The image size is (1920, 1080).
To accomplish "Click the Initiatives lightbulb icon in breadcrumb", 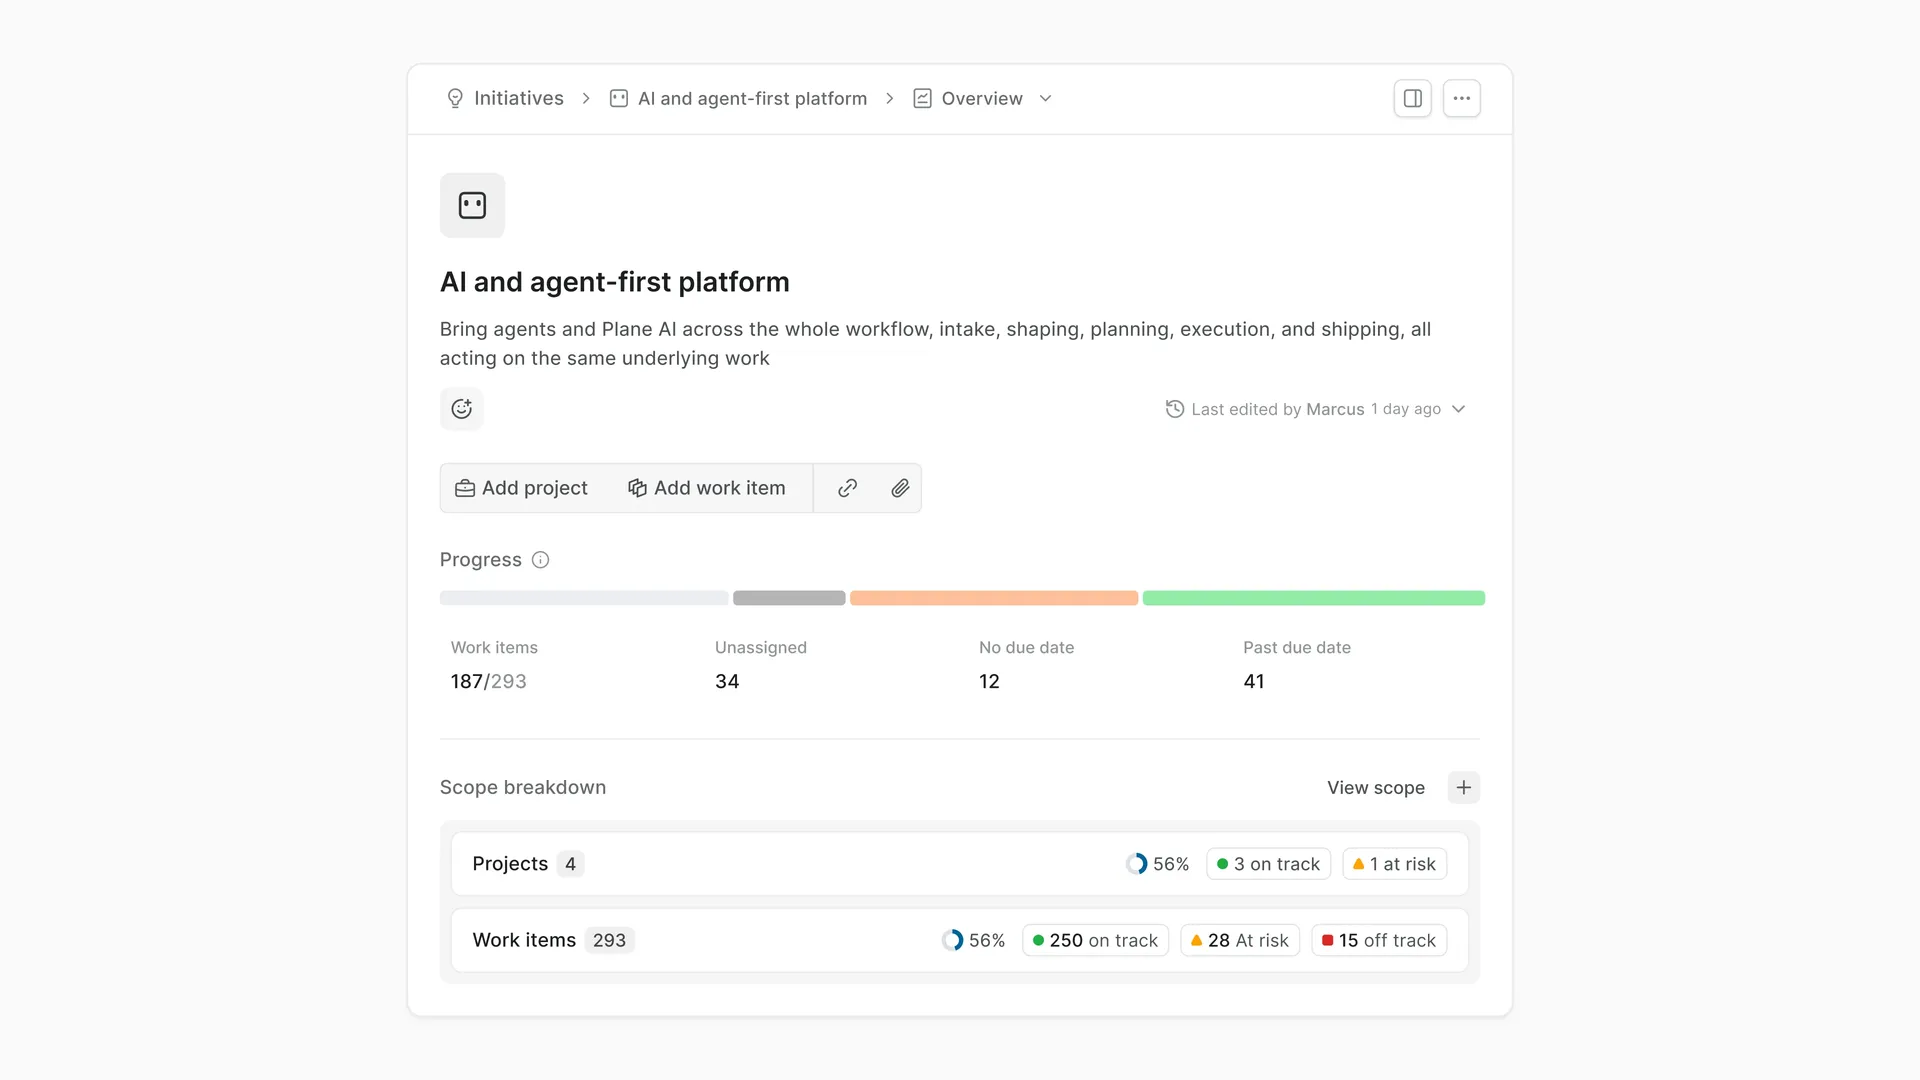I will (455, 98).
